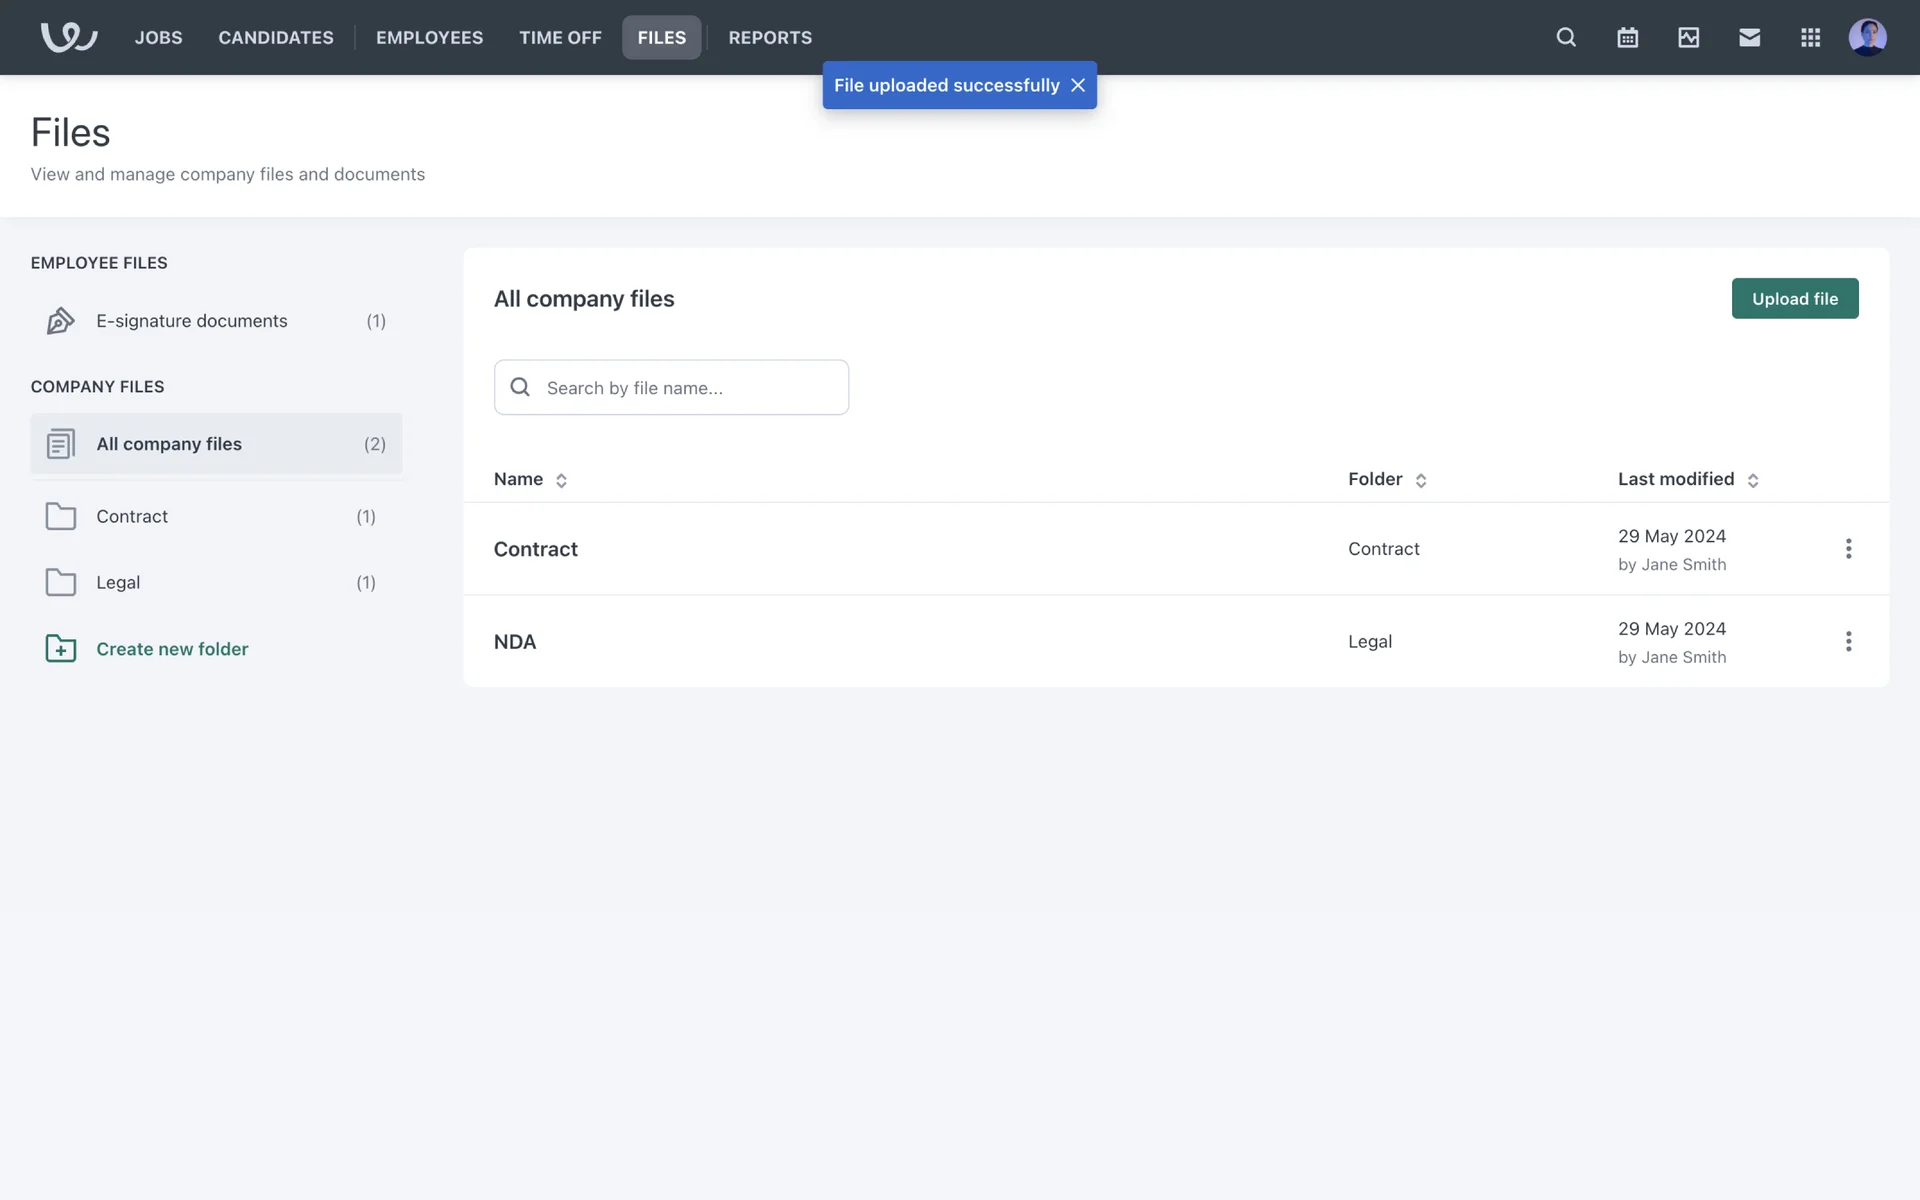This screenshot has height=1200, width=1920.
Task: Click the reports chart icon in header
Action: pyautogui.click(x=1688, y=37)
